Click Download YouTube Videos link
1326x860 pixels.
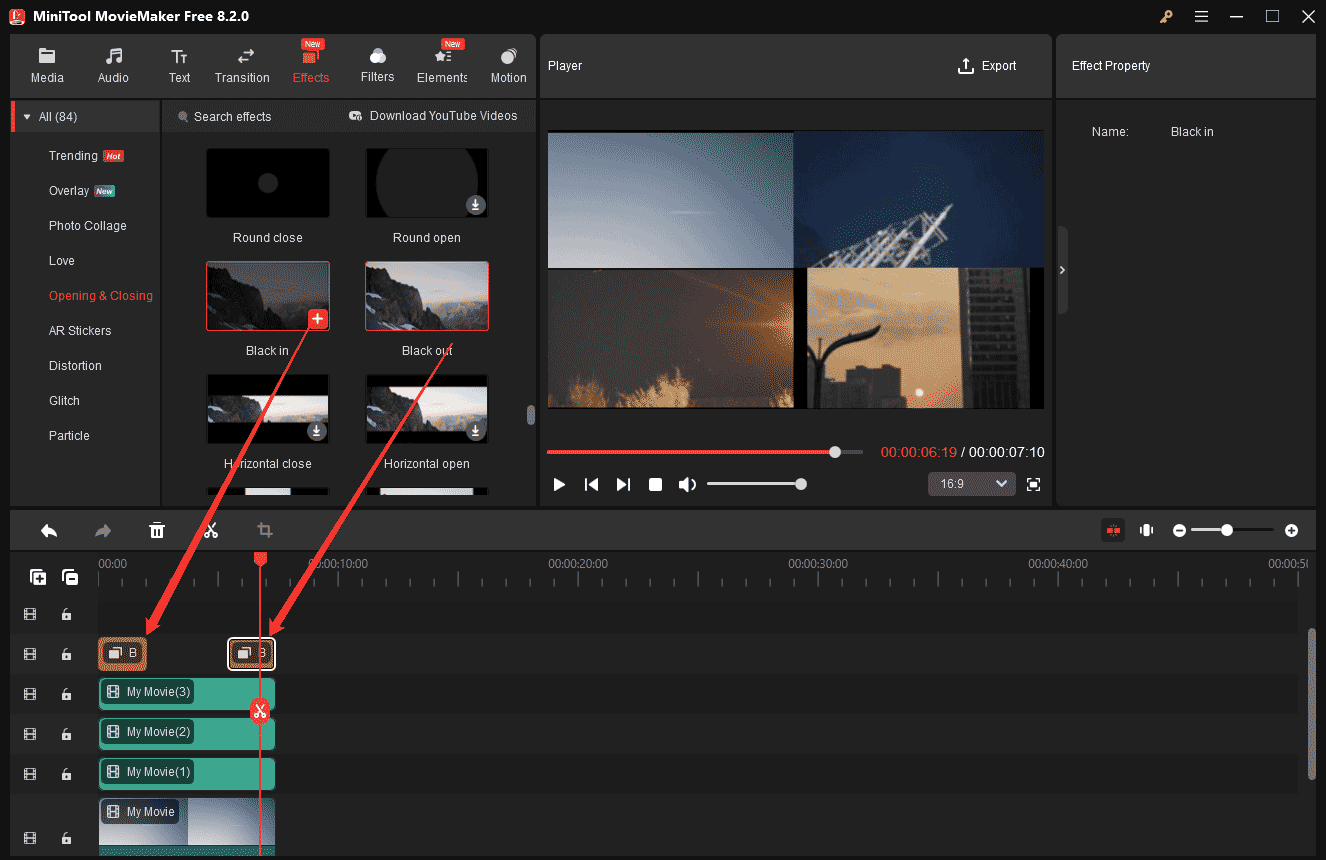point(433,116)
